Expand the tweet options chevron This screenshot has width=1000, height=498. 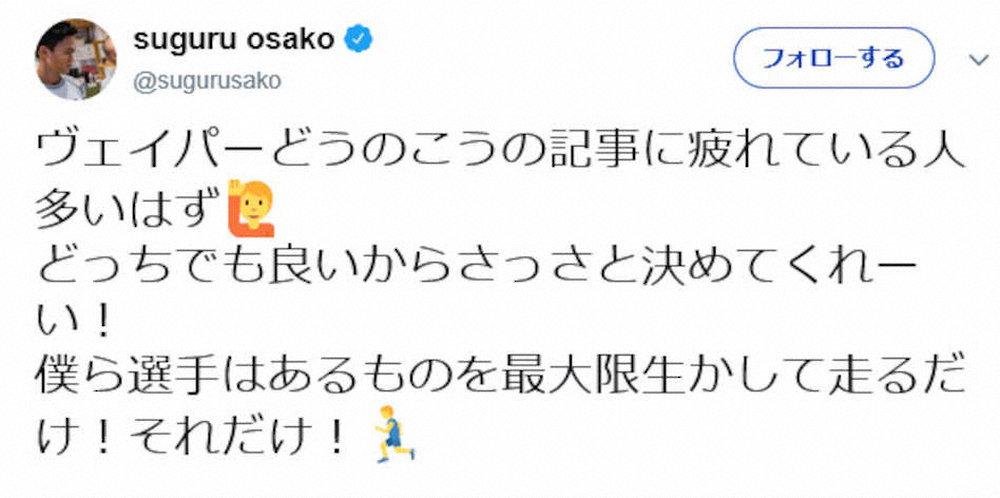[978, 60]
